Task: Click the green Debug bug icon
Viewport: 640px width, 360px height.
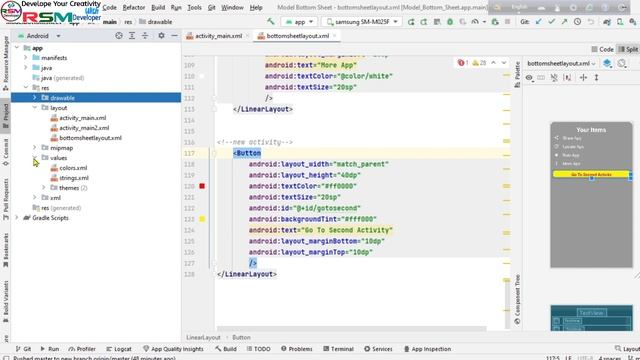Action: (x=450, y=22)
